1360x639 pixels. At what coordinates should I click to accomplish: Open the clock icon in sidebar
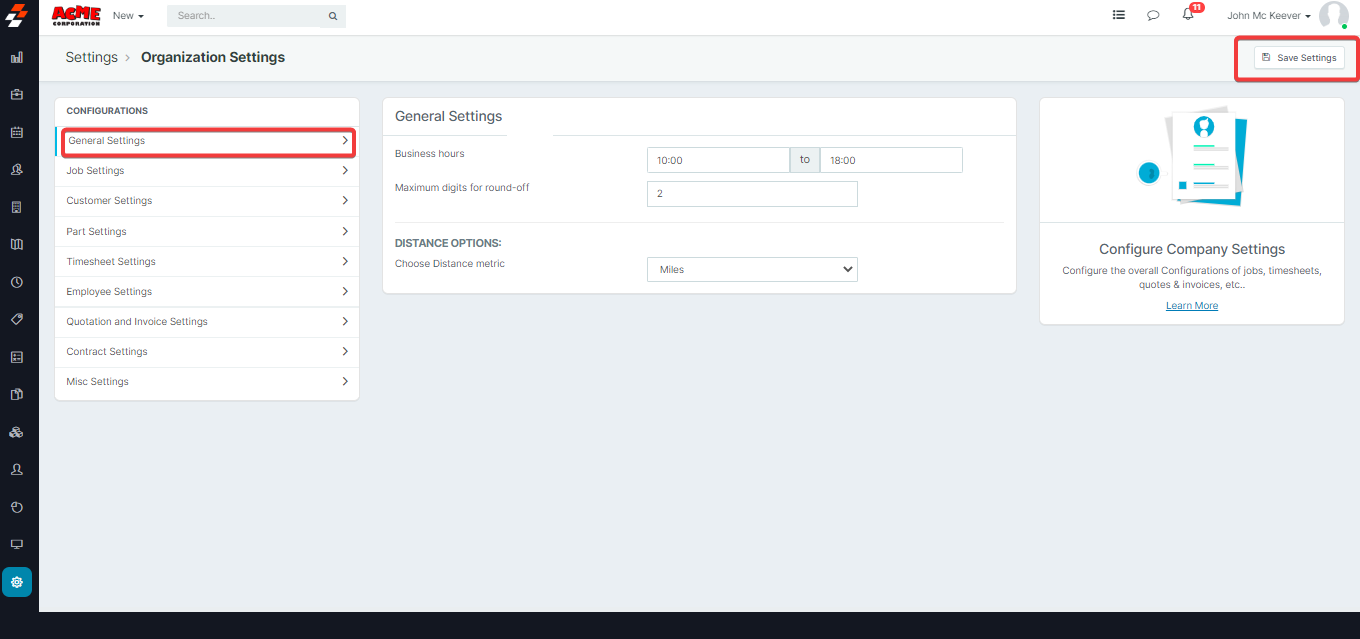pos(17,282)
